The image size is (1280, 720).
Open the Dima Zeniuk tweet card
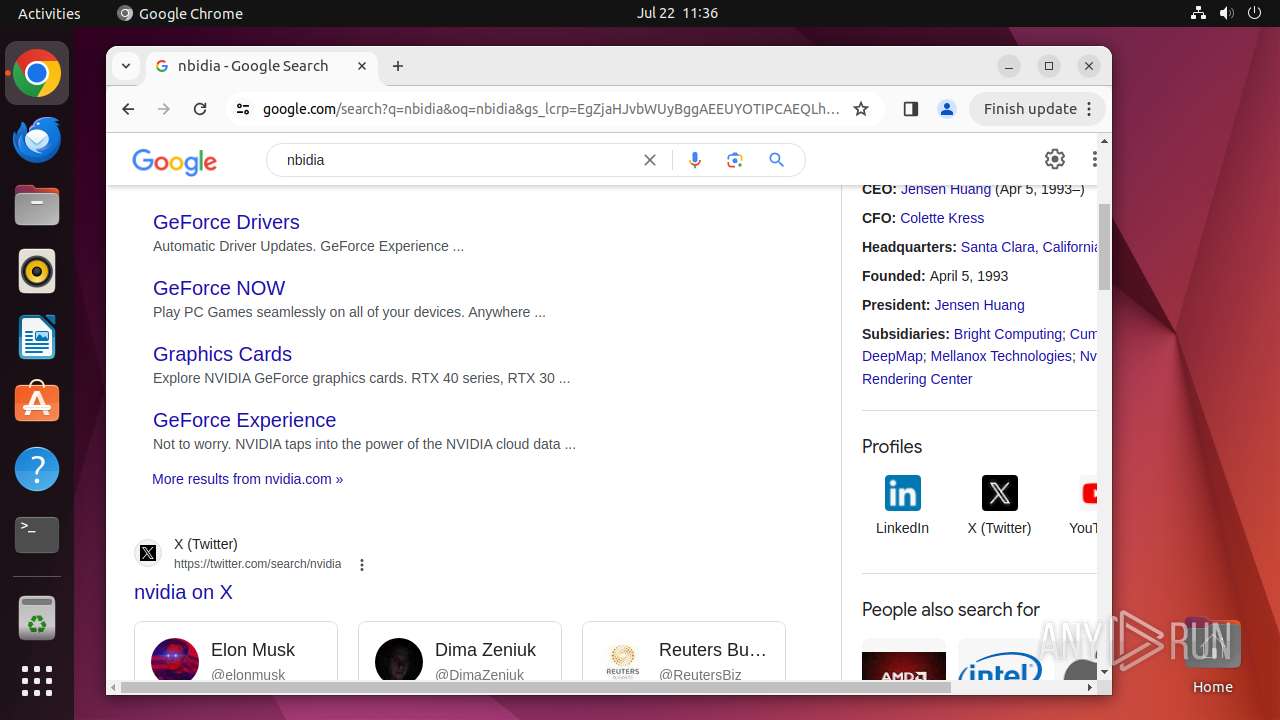coord(460,652)
